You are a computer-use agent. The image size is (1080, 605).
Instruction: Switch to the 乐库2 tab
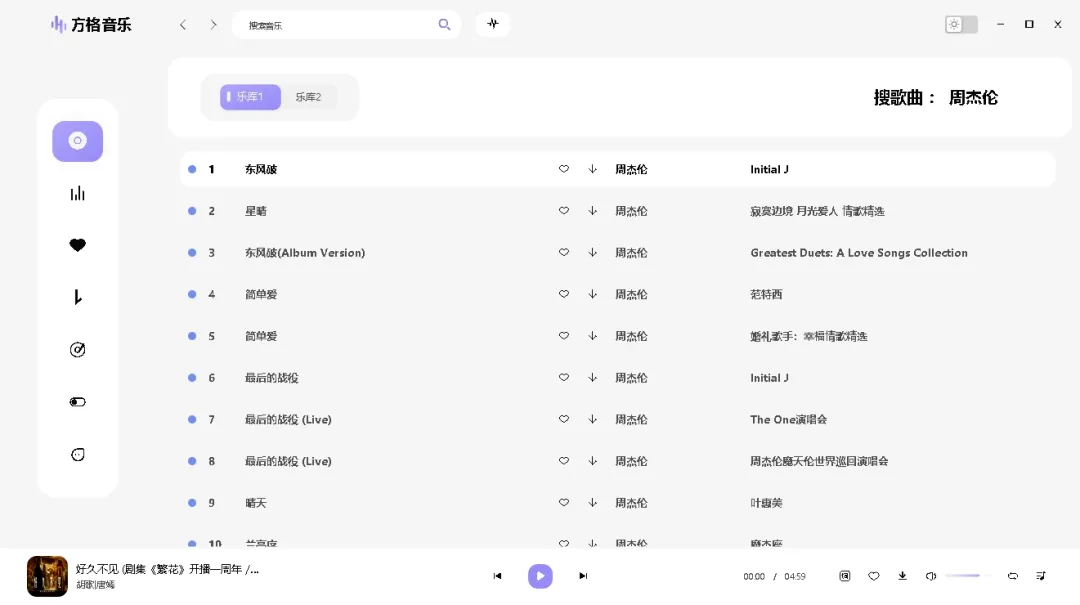[309, 97]
